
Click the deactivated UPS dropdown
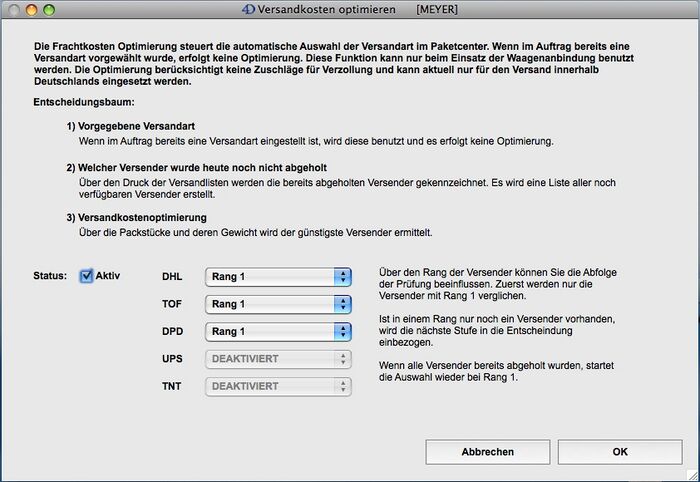[278, 358]
